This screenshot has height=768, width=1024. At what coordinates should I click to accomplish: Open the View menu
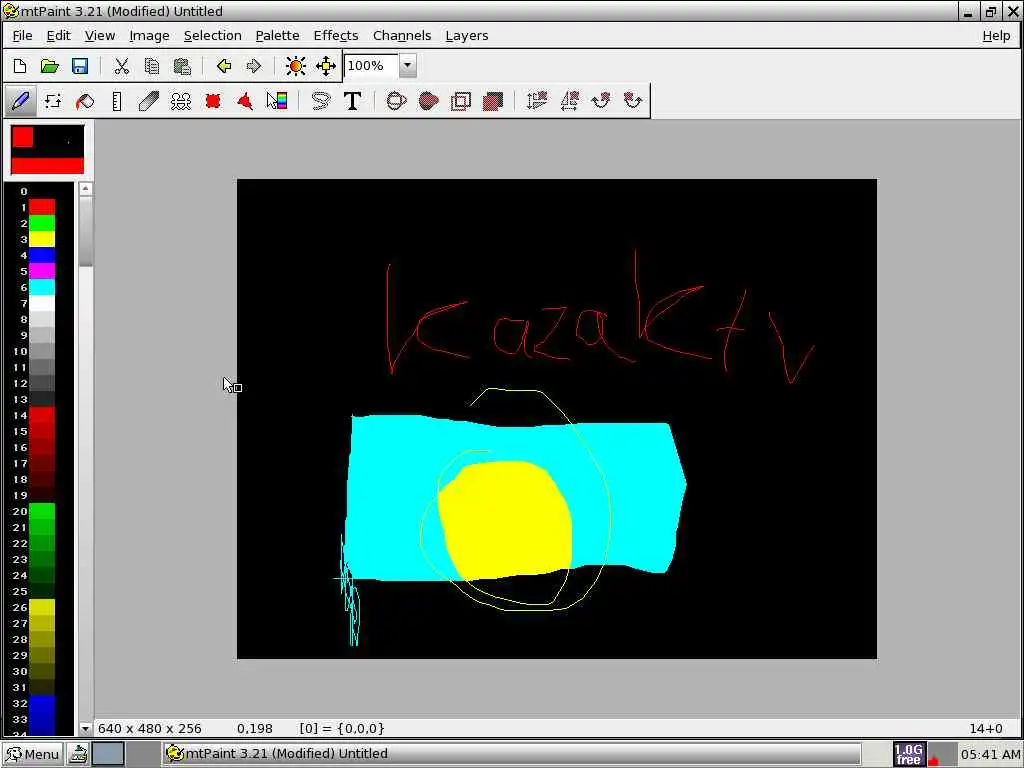[x=100, y=36]
